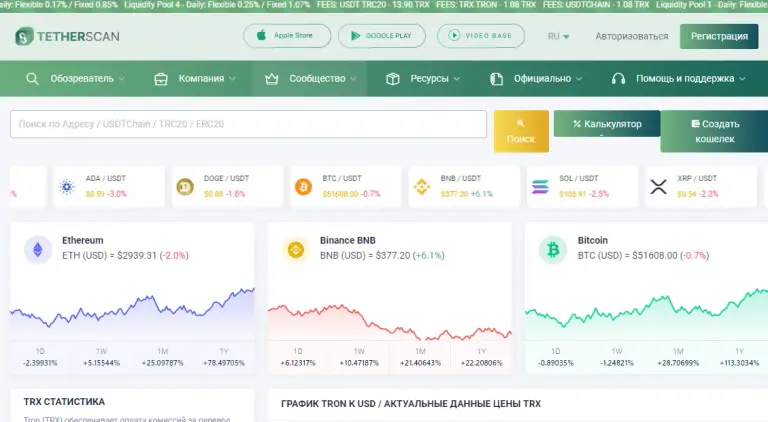The height and width of the screenshot is (422, 768).
Task: Click the green Bitcoin icon on chart card
Action: 553,250
